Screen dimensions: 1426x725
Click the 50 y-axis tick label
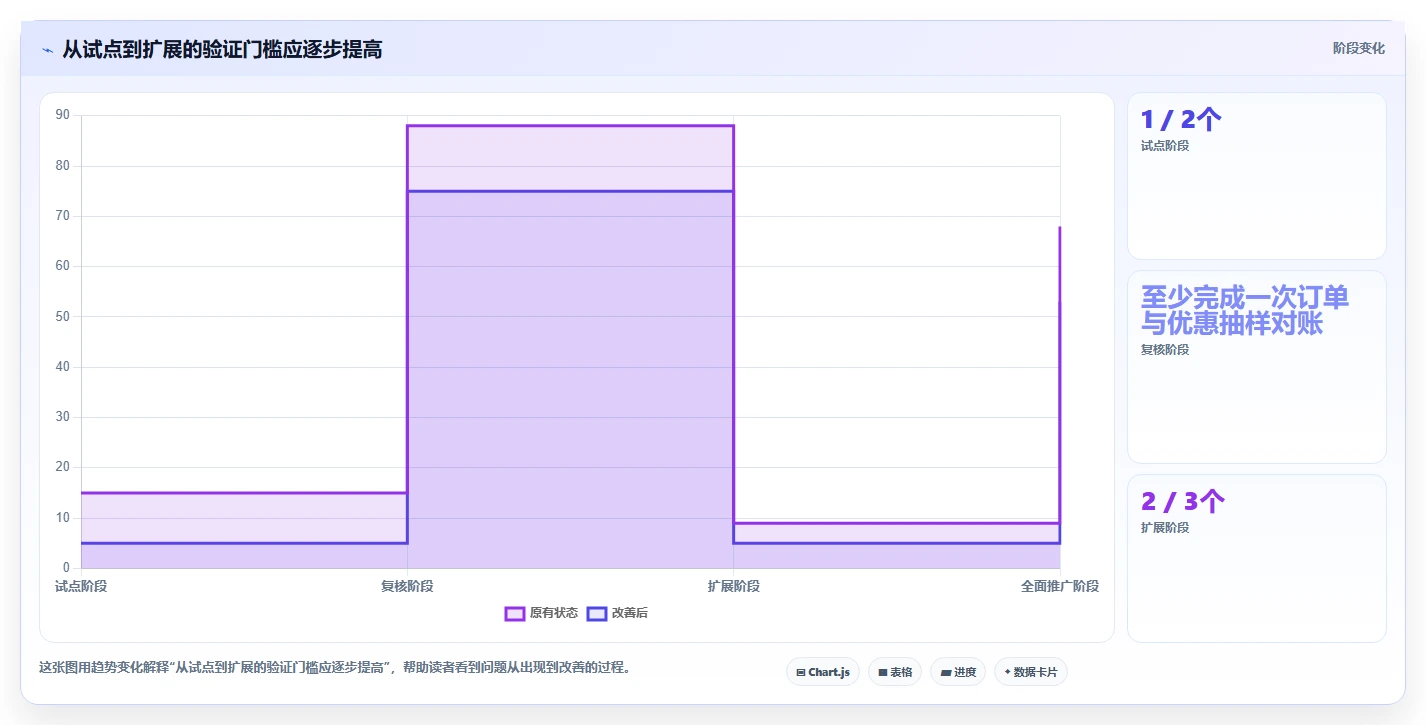pyautogui.click(x=63, y=316)
